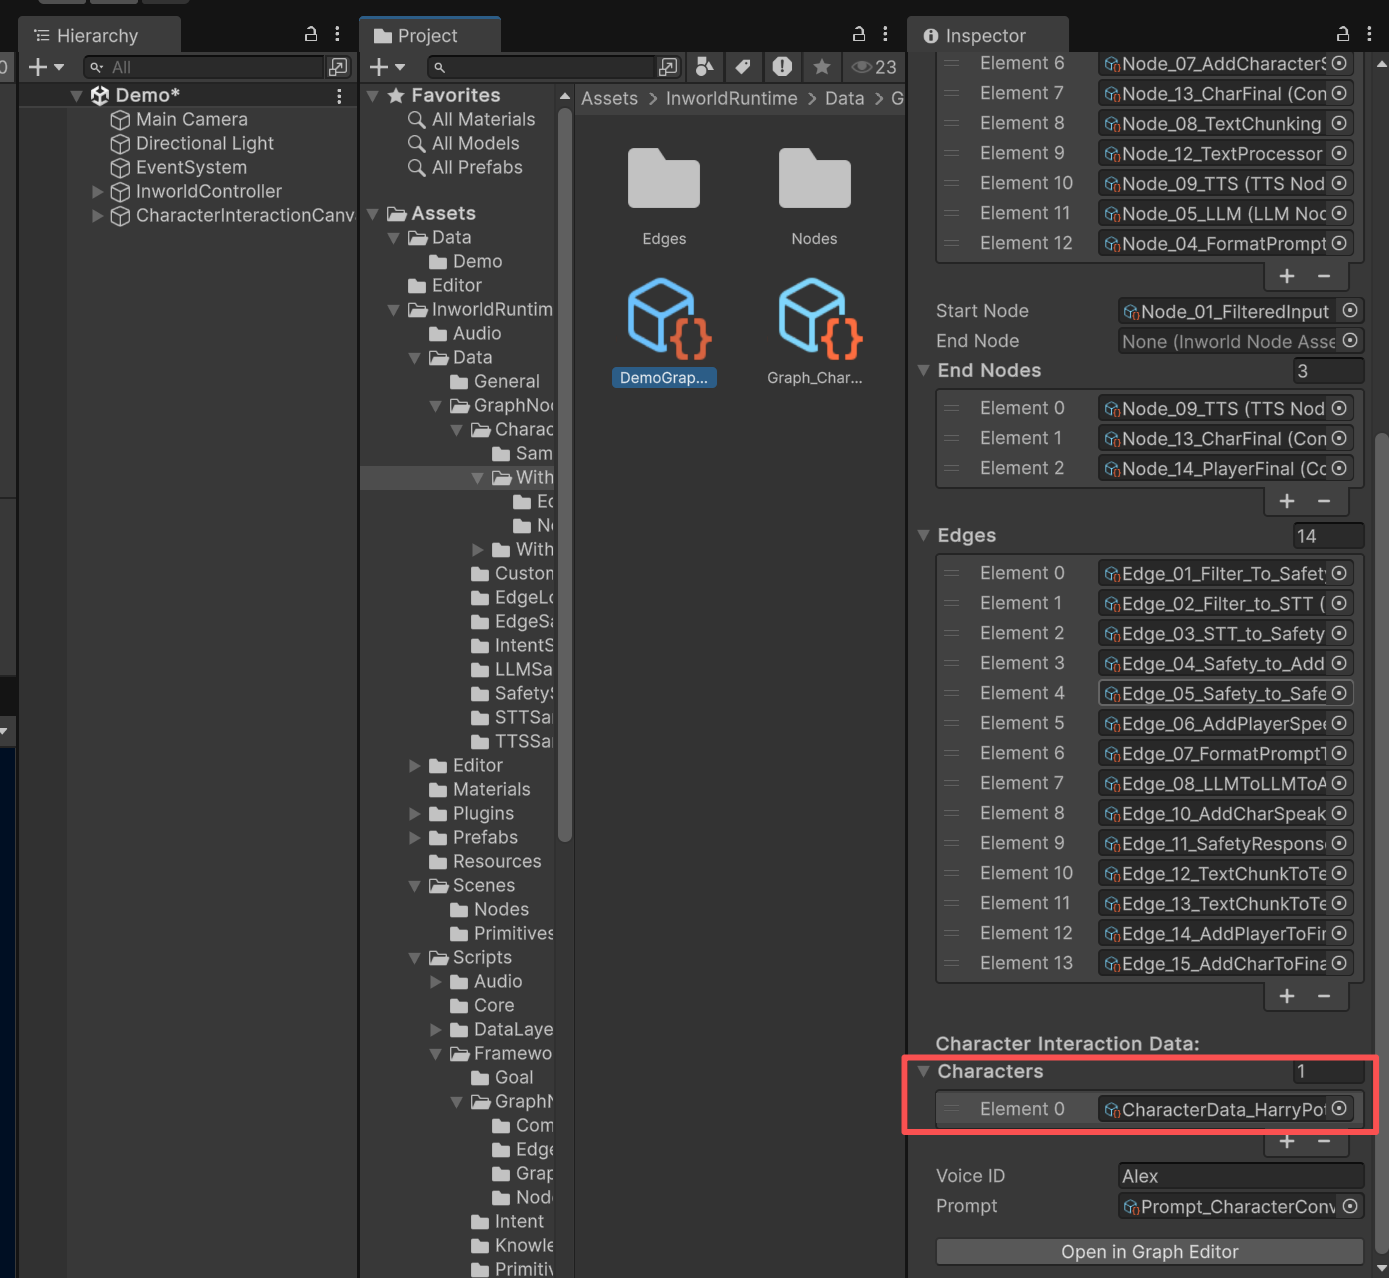Viewport: 1389px width, 1278px height.
Task: Expand the CharacterInteractionCanvas object
Action: tap(97, 215)
